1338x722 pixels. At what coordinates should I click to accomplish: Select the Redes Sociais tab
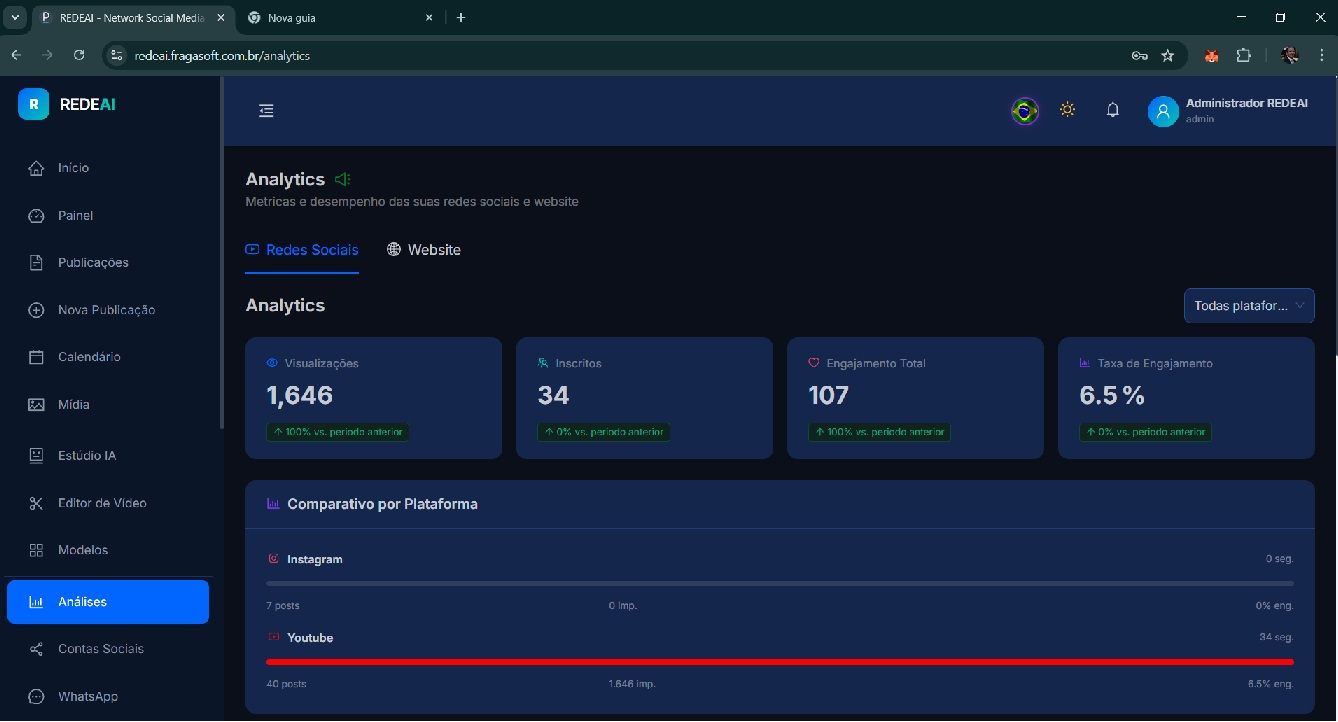[x=302, y=250]
